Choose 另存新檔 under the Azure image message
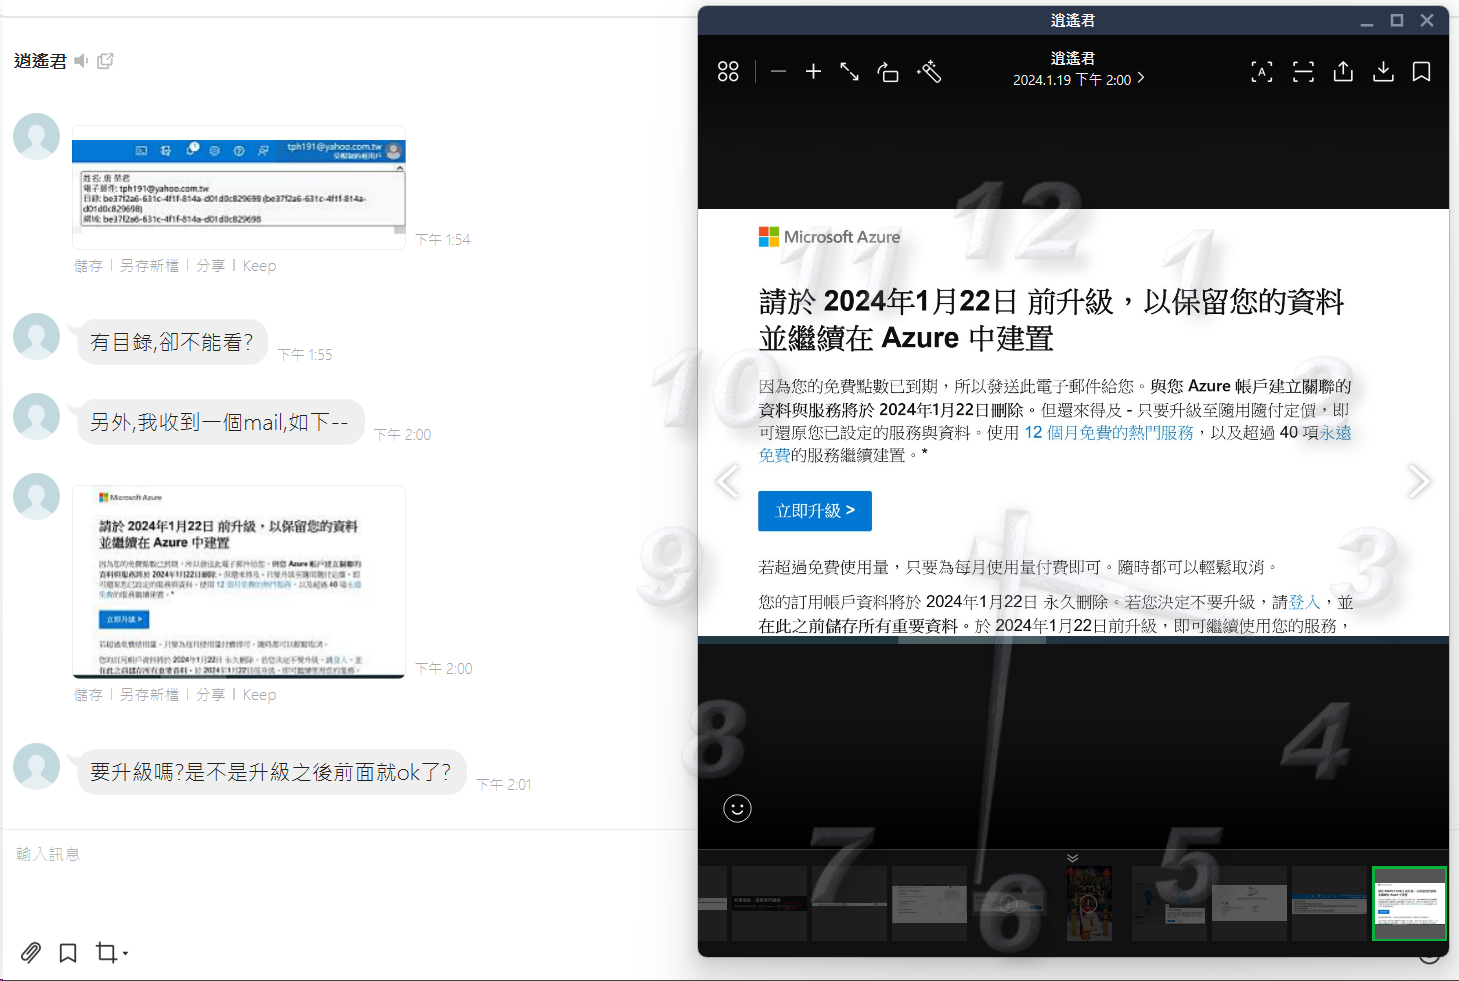The image size is (1459, 981). pyautogui.click(x=149, y=695)
